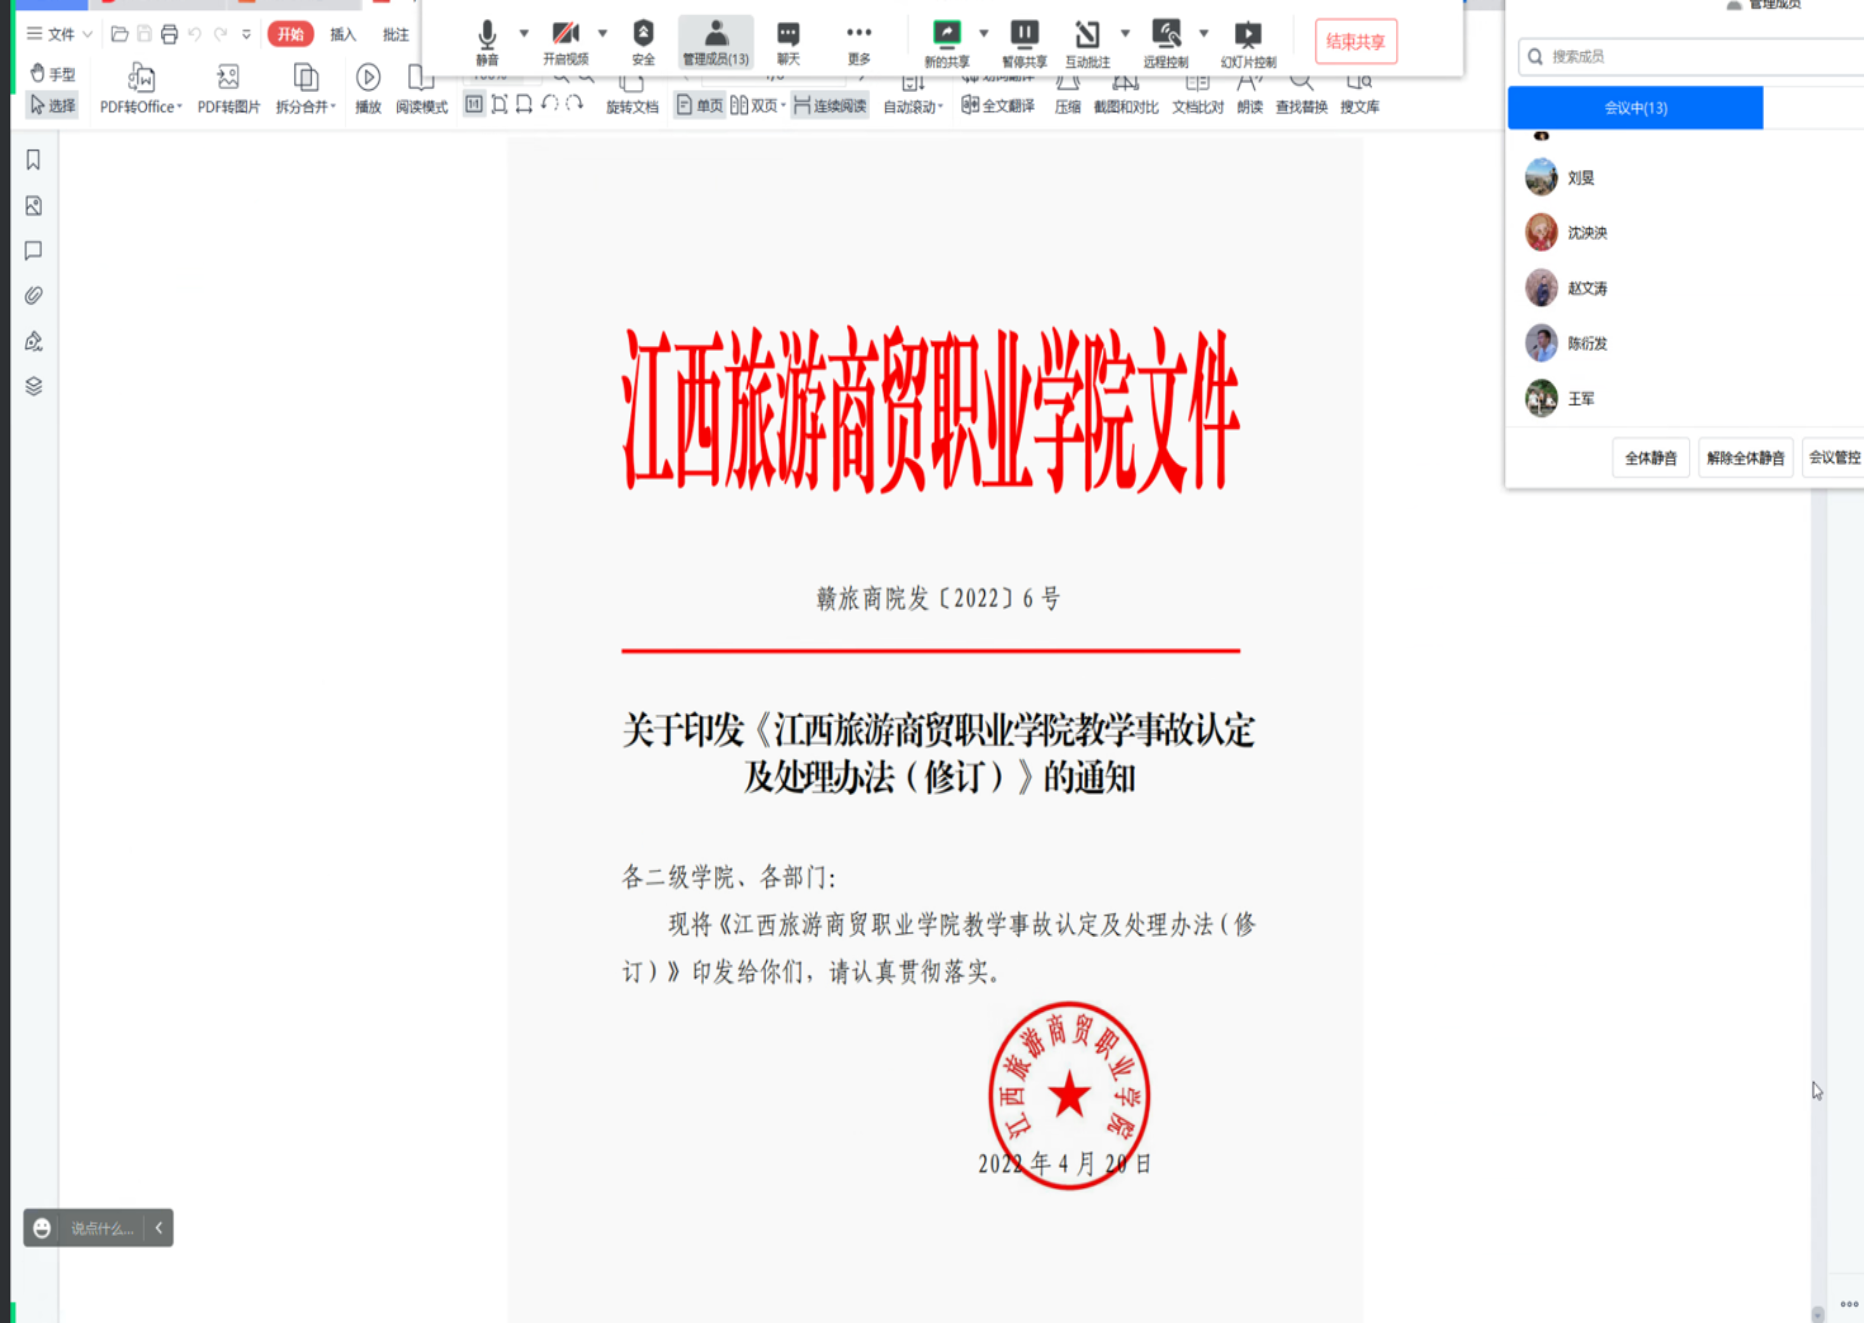Image resolution: width=1865 pixels, height=1323 pixels.
Task: Open the attachments paperclip in the sidebar
Action: coord(33,296)
